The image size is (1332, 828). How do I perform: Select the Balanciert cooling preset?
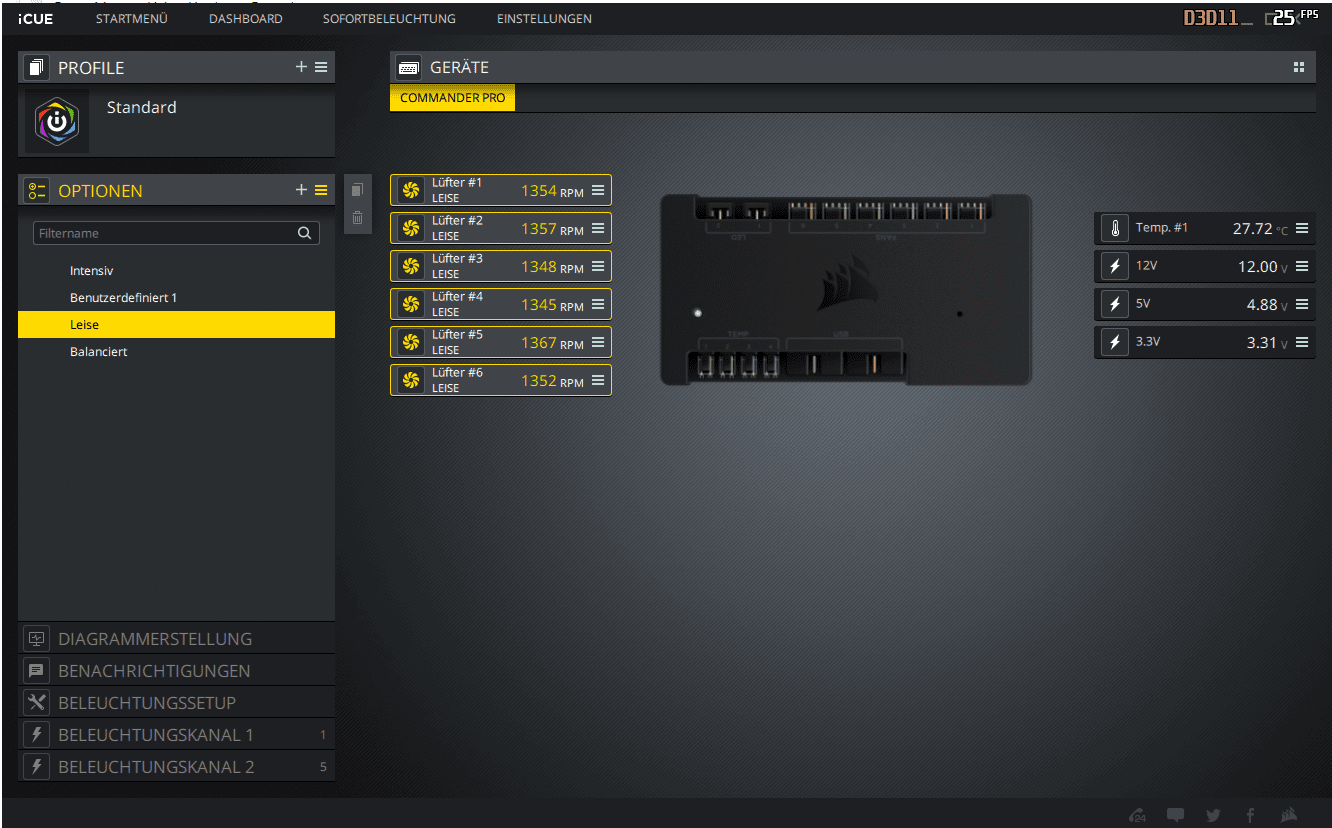(176, 352)
